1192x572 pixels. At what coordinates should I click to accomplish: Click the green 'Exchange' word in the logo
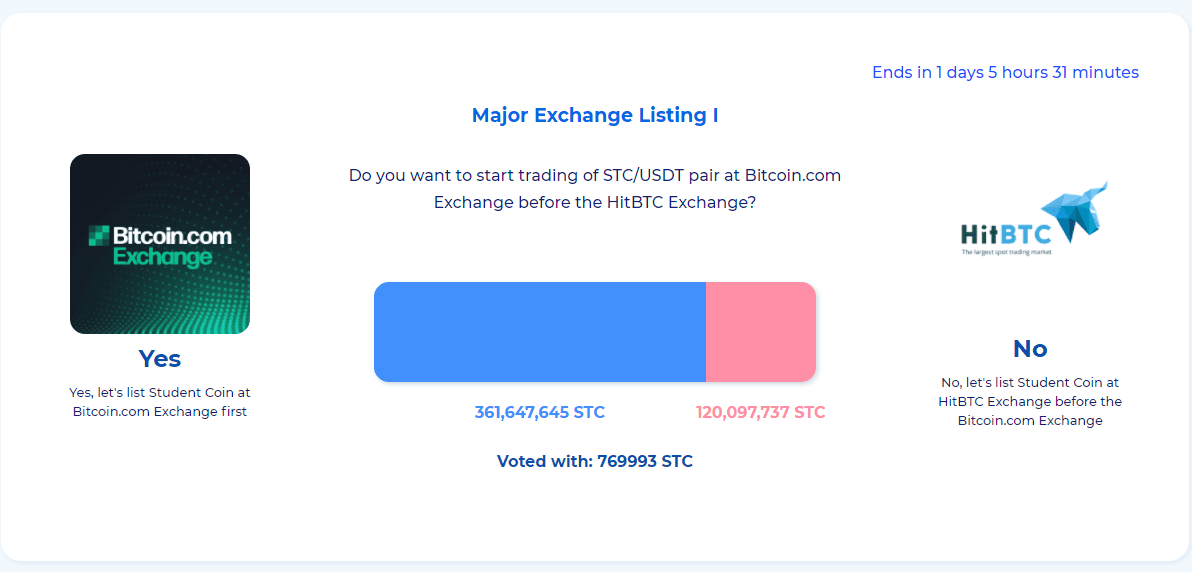click(162, 257)
